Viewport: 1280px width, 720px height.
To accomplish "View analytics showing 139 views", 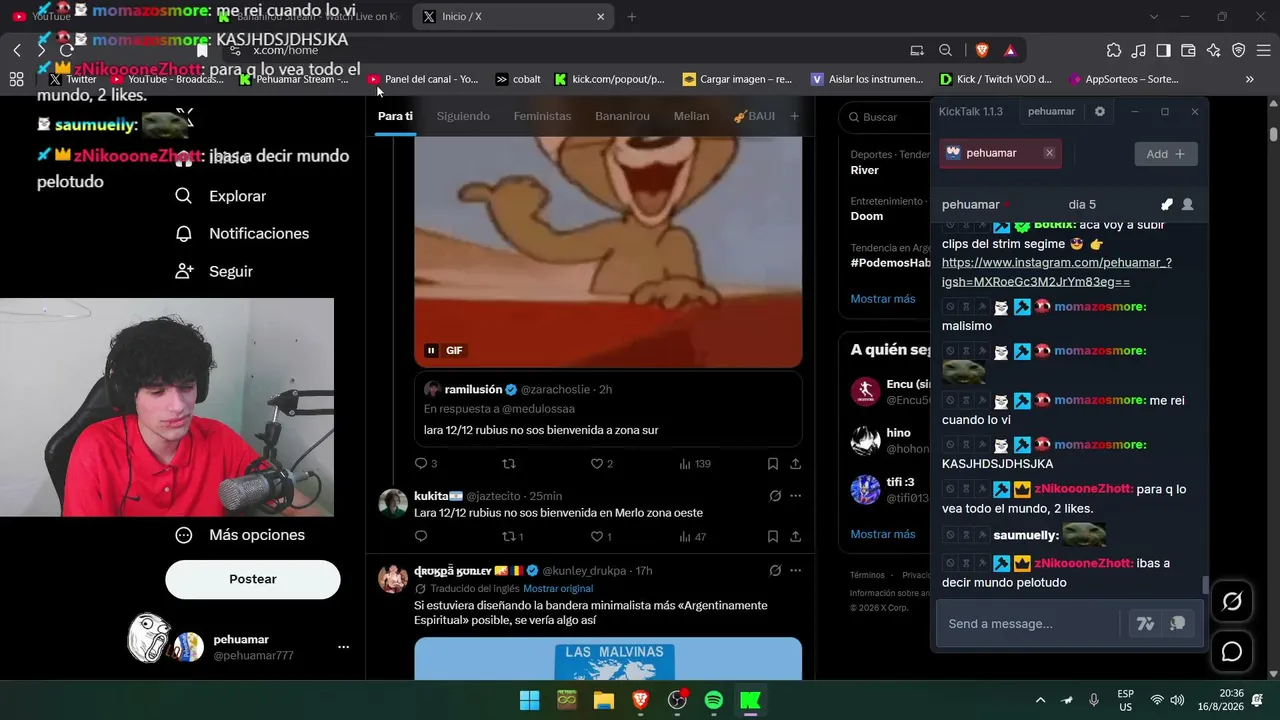I will [695, 464].
